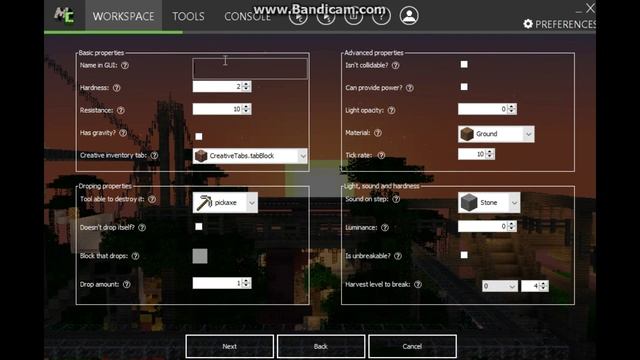Click the run server circular toolbar icon
The image size is (640, 360).
[x=326, y=17]
